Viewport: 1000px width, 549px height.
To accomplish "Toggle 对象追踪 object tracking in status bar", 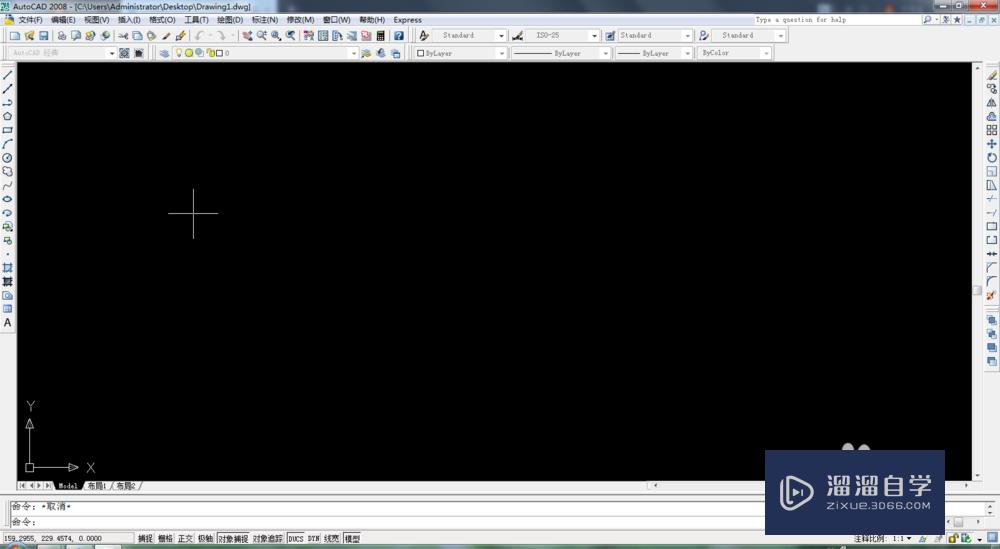I will click(267, 539).
